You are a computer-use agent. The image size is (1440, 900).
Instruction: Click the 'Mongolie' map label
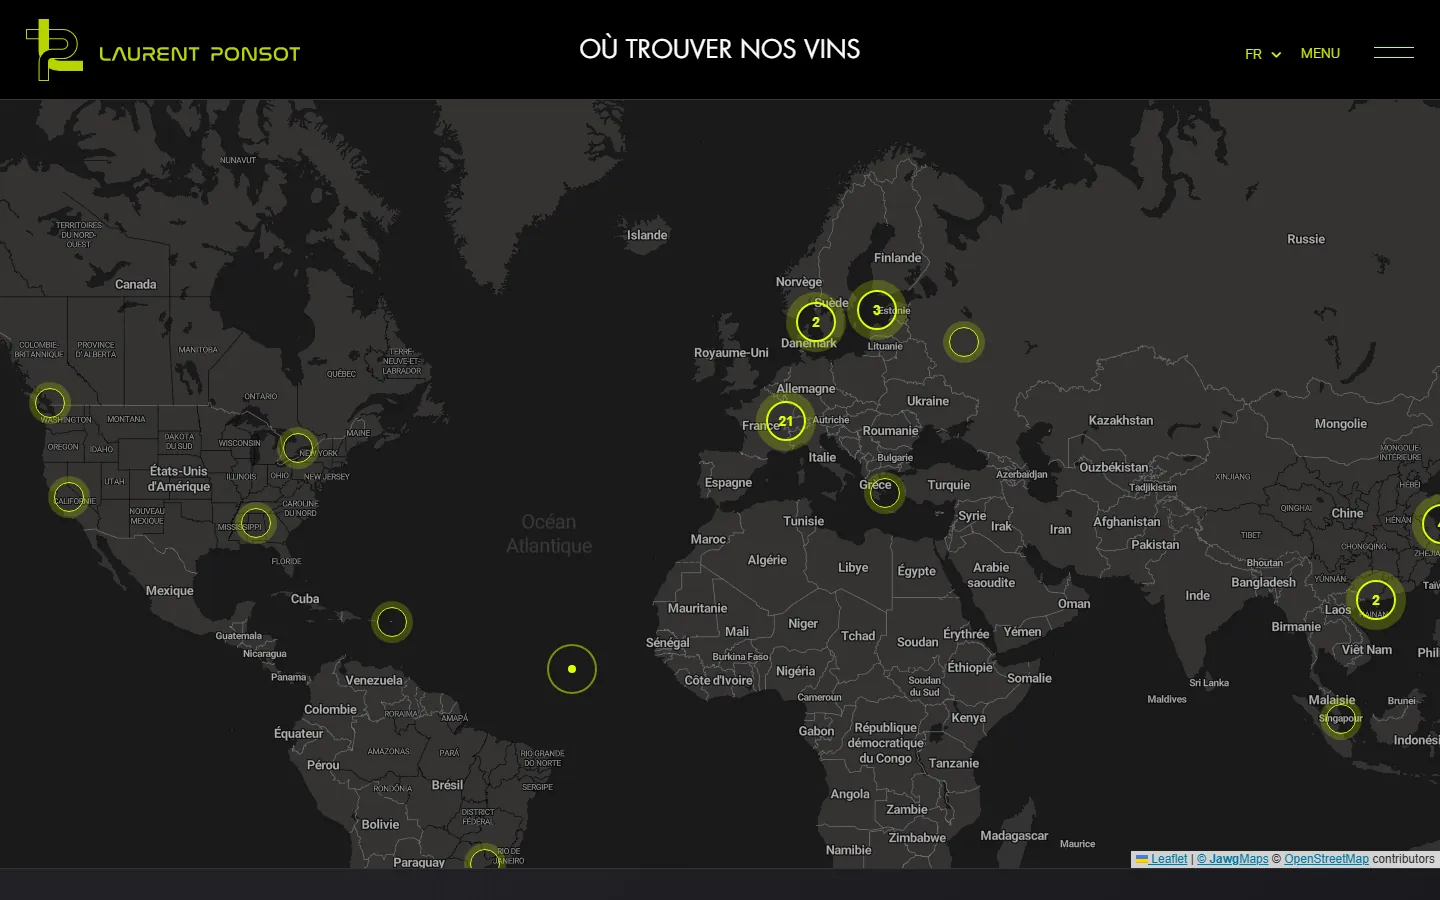pos(1341,424)
